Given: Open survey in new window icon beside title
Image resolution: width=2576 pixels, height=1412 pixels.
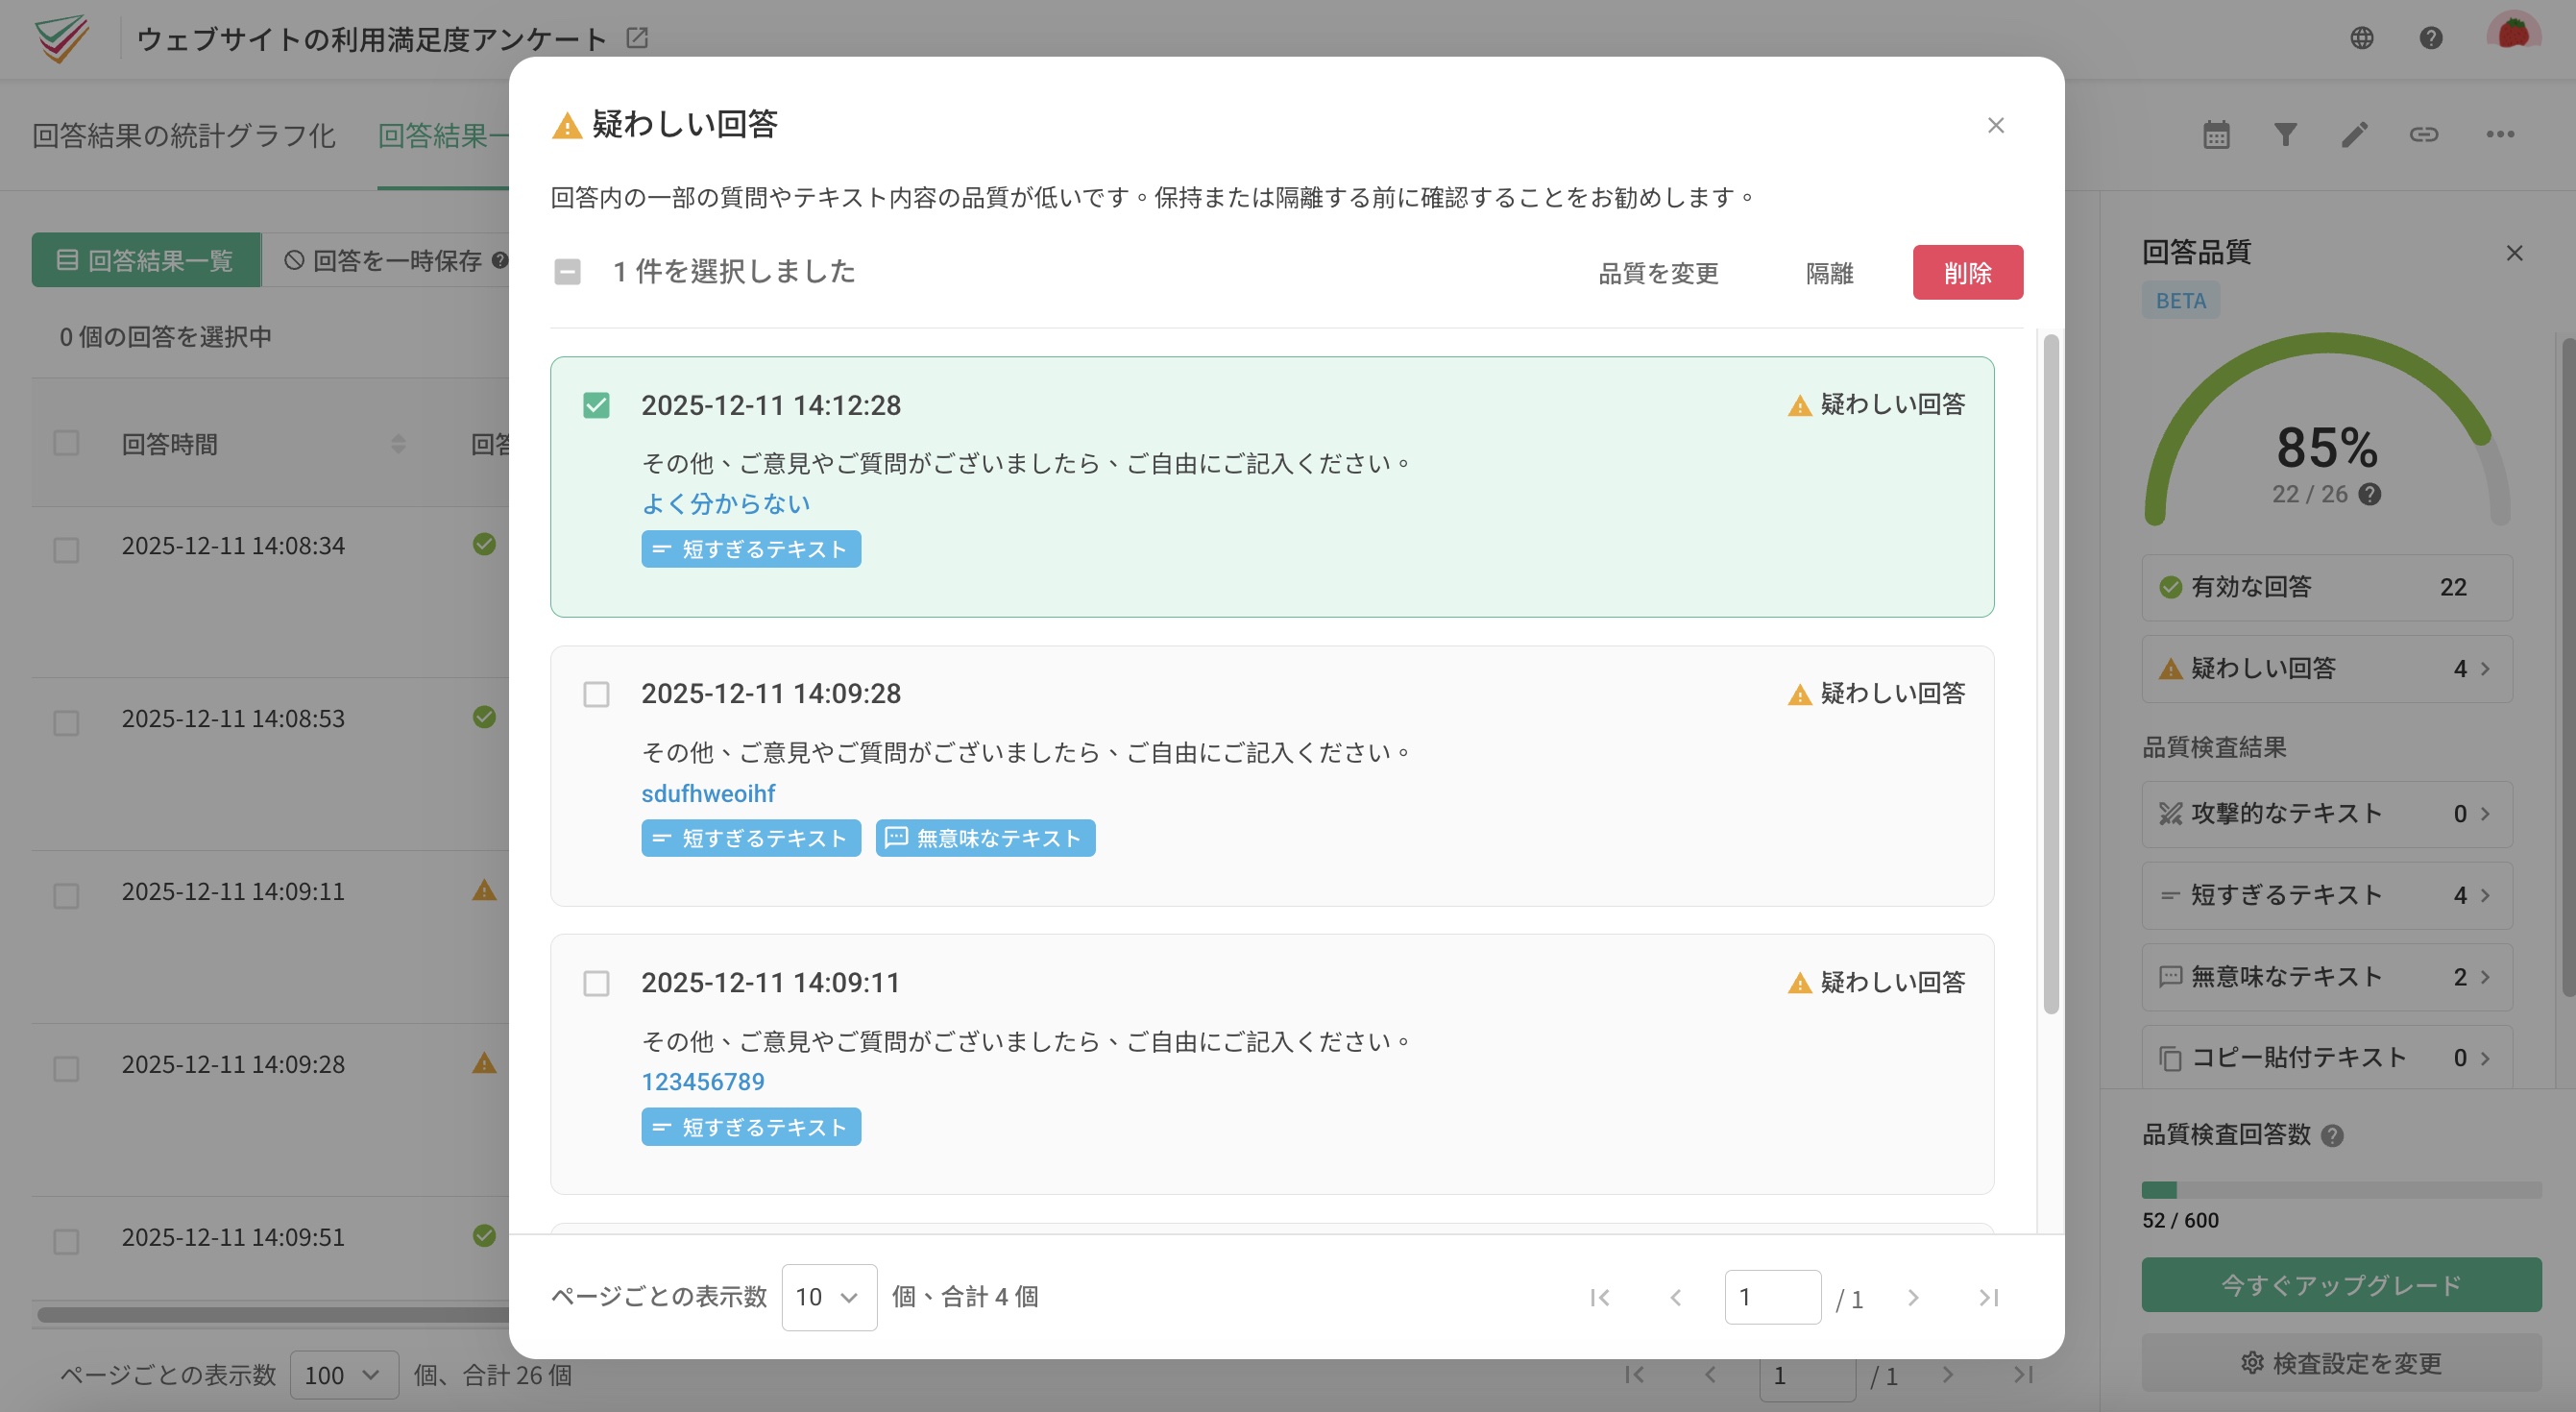Looking at the screenshot, I should (x=637, y=38).
